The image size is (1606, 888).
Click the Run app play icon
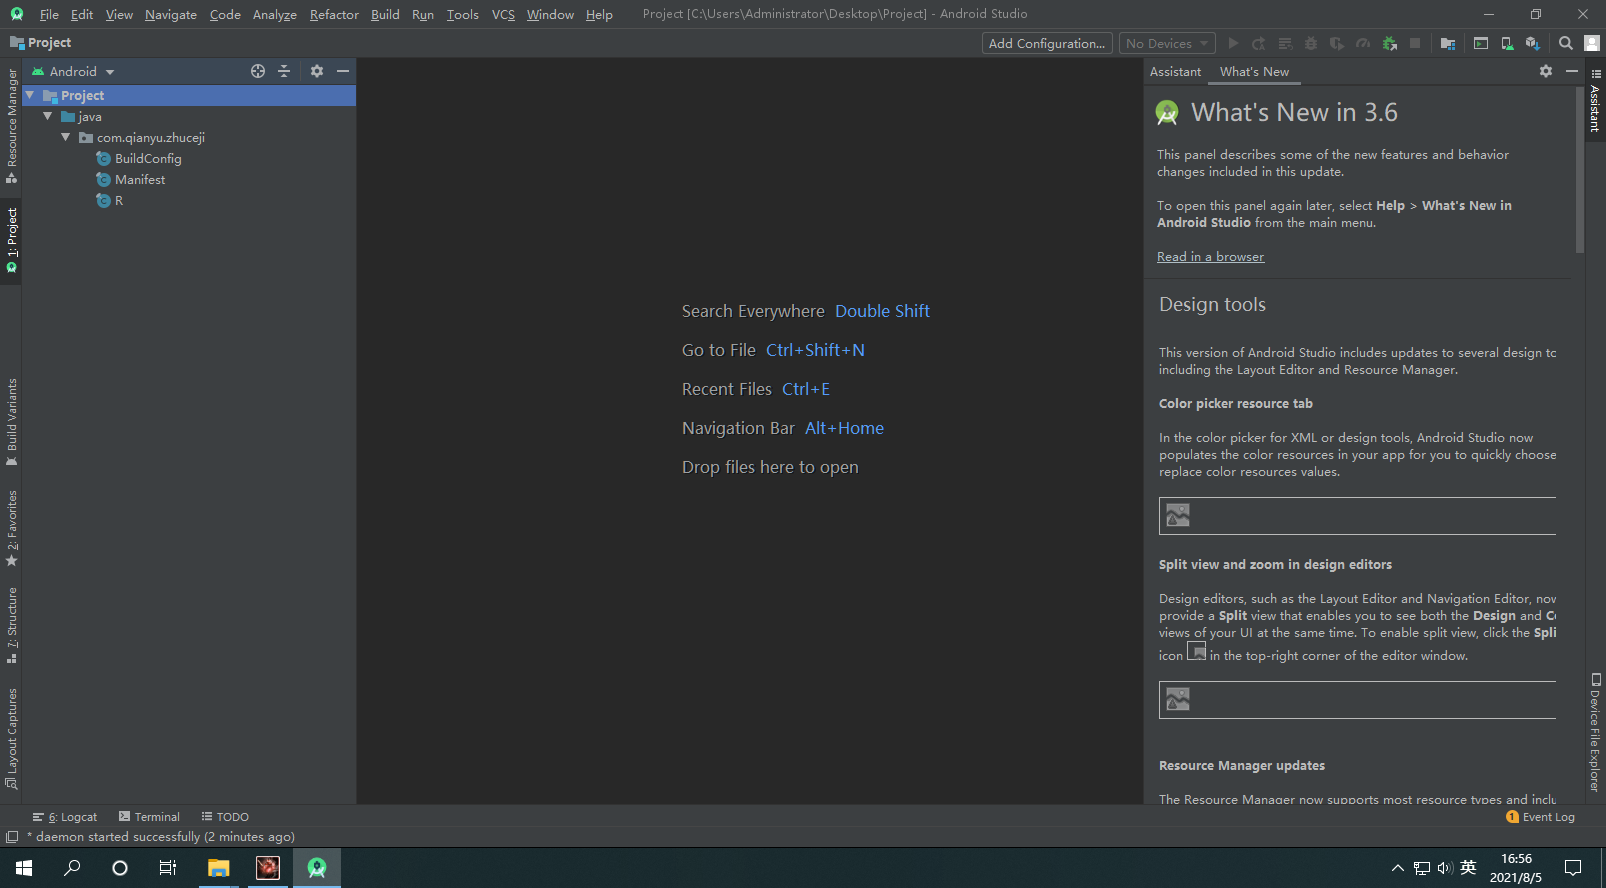pos(1233,43)
